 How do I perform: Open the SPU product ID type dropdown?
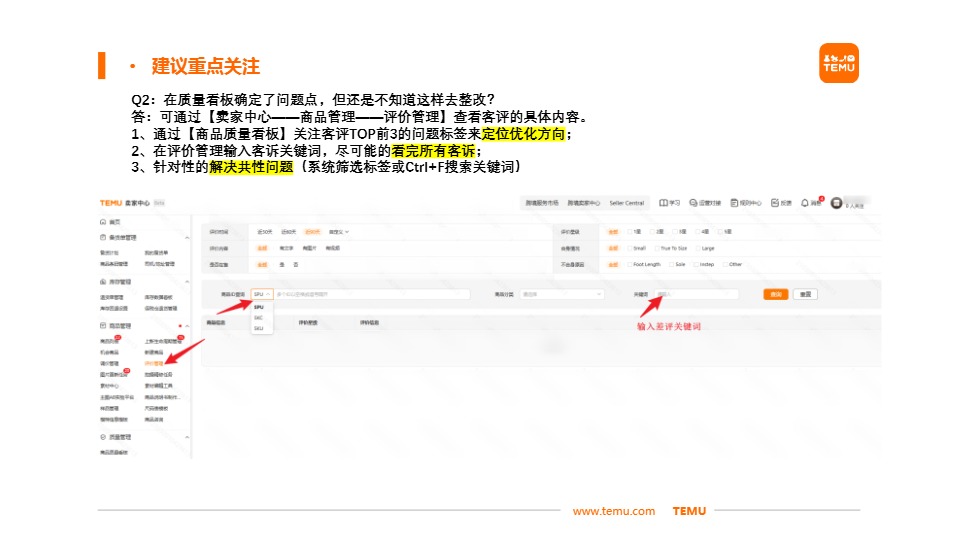click(x=262, y=294)
